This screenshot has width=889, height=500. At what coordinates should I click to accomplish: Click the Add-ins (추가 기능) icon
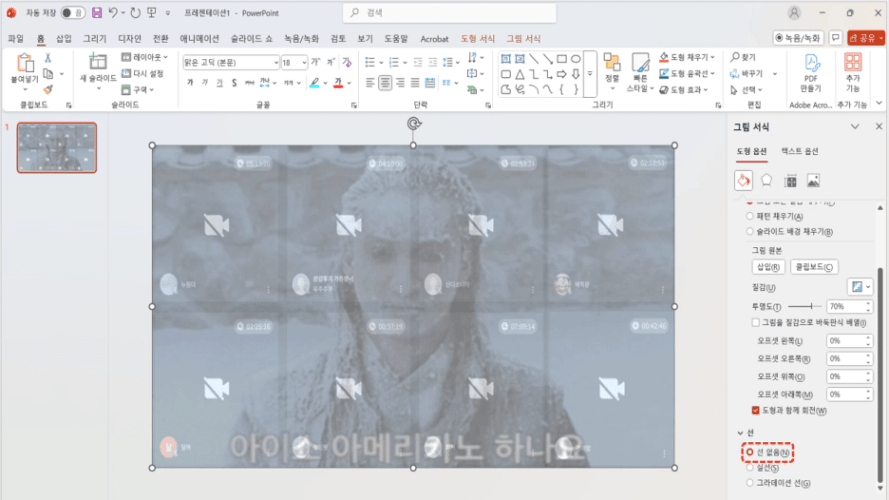coord(853,62)
